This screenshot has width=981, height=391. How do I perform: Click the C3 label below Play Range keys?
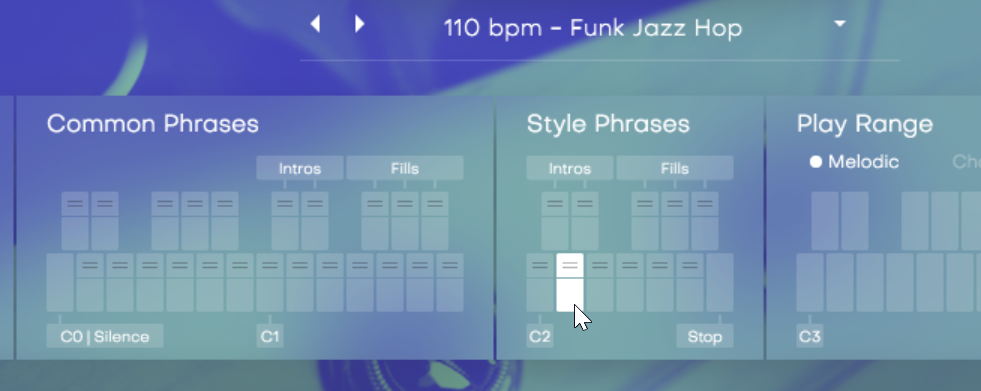tap(810, 337)
